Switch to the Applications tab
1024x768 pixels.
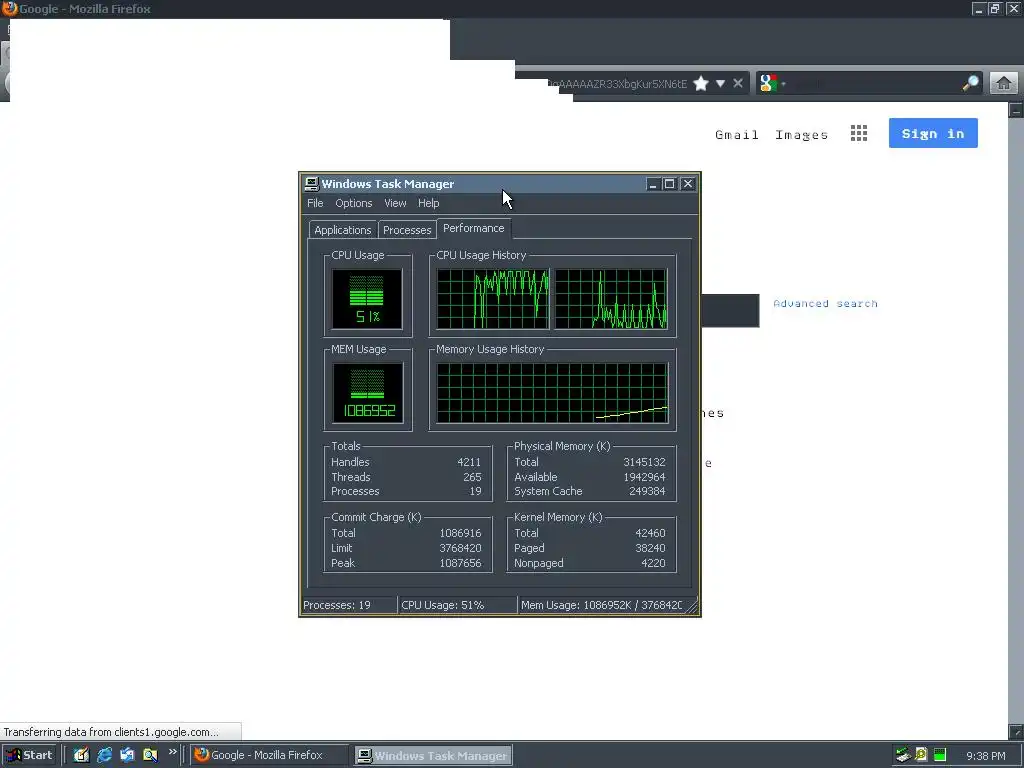coord(342,230)
